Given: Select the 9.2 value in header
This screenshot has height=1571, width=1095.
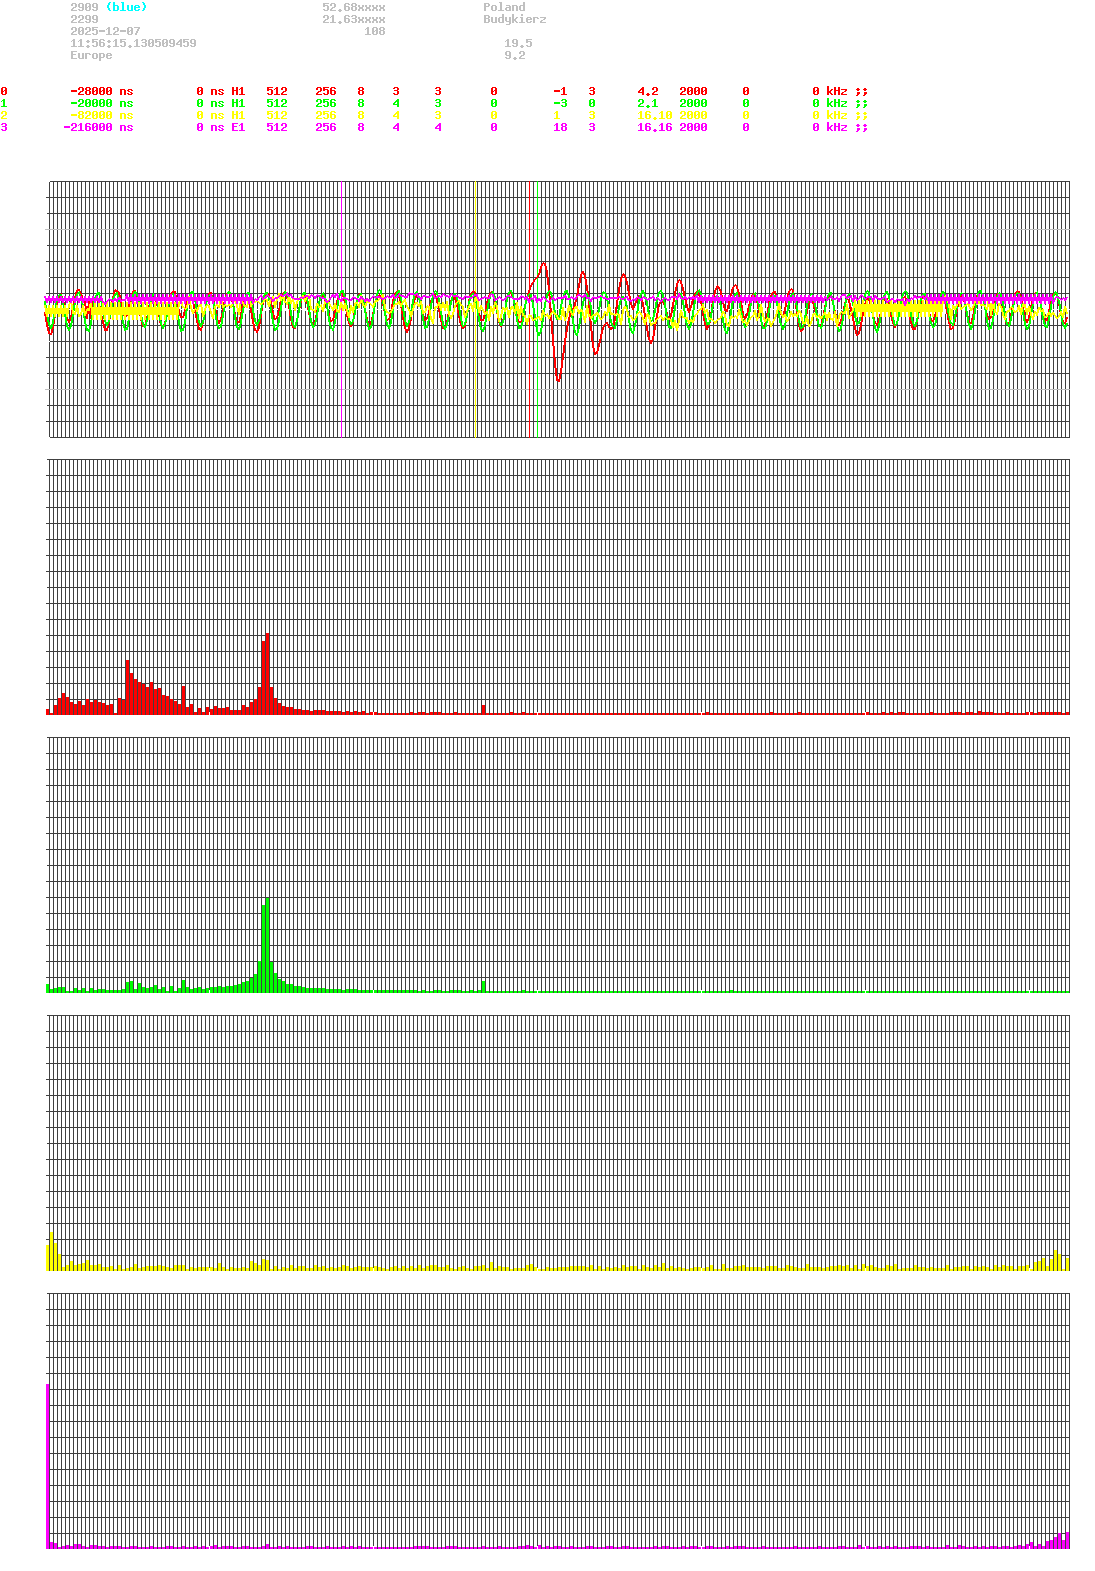Looking at the screenshot, I should point(515,55).
